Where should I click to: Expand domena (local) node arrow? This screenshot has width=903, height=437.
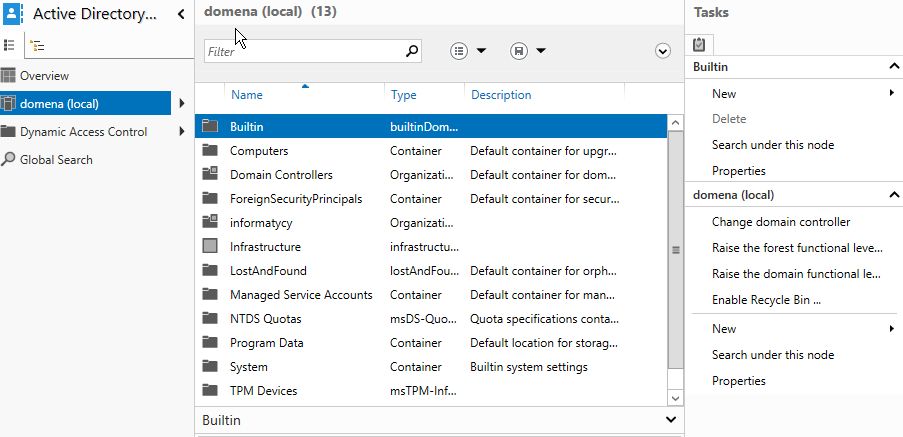pyautogui.click(x=182, y=104)
